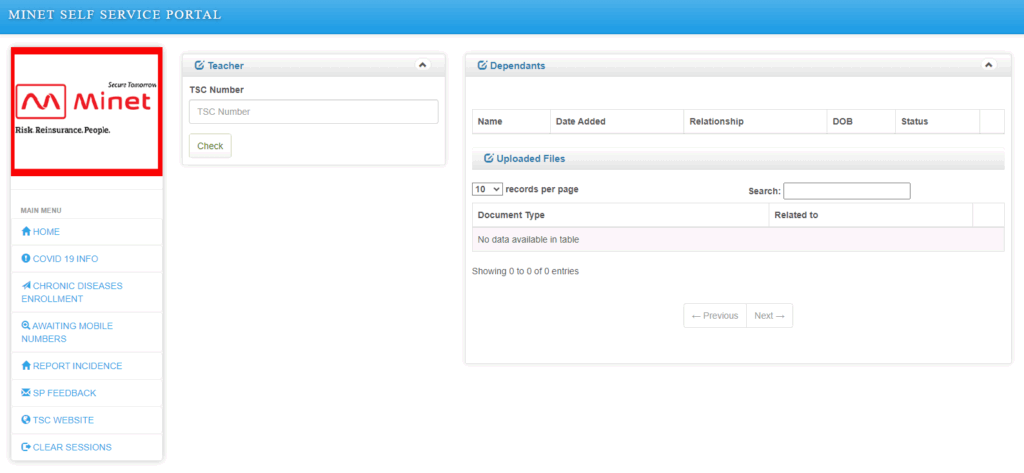The height and width of the screenshot is (473, 1024).
Task: Open the records per page dropdown
Action: 487,189
